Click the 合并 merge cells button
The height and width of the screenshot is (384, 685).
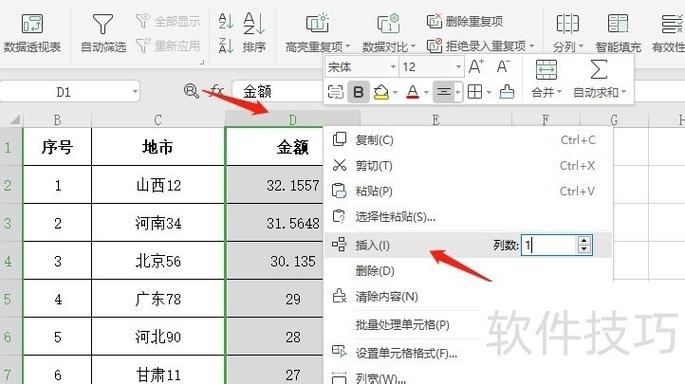[x=546, y=79]
